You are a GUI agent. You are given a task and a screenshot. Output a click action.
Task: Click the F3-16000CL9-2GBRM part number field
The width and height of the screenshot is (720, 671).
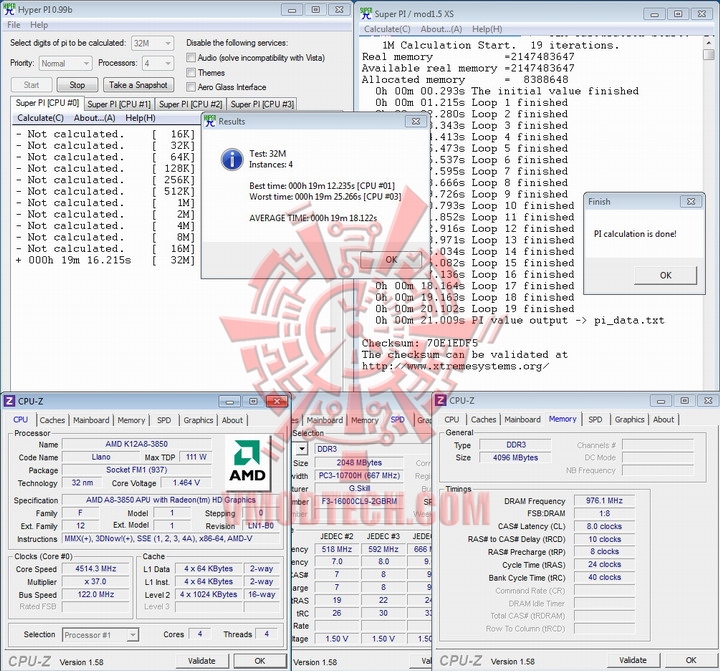359,502
